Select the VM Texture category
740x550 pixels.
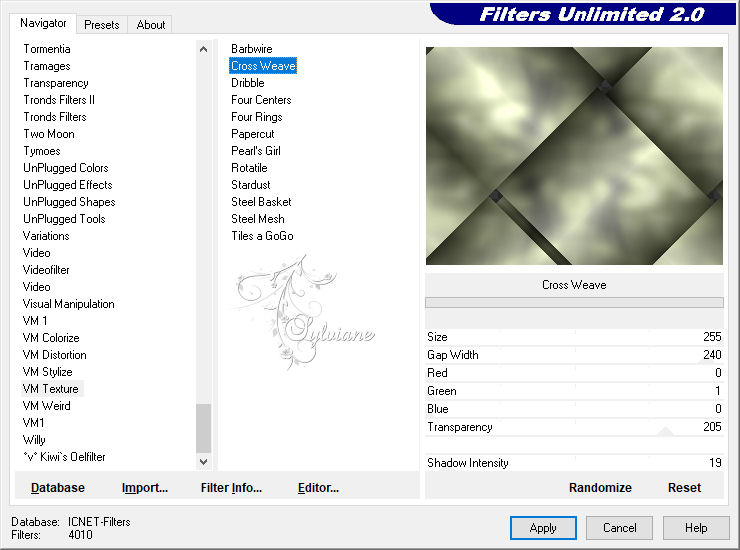coord(50,389)
